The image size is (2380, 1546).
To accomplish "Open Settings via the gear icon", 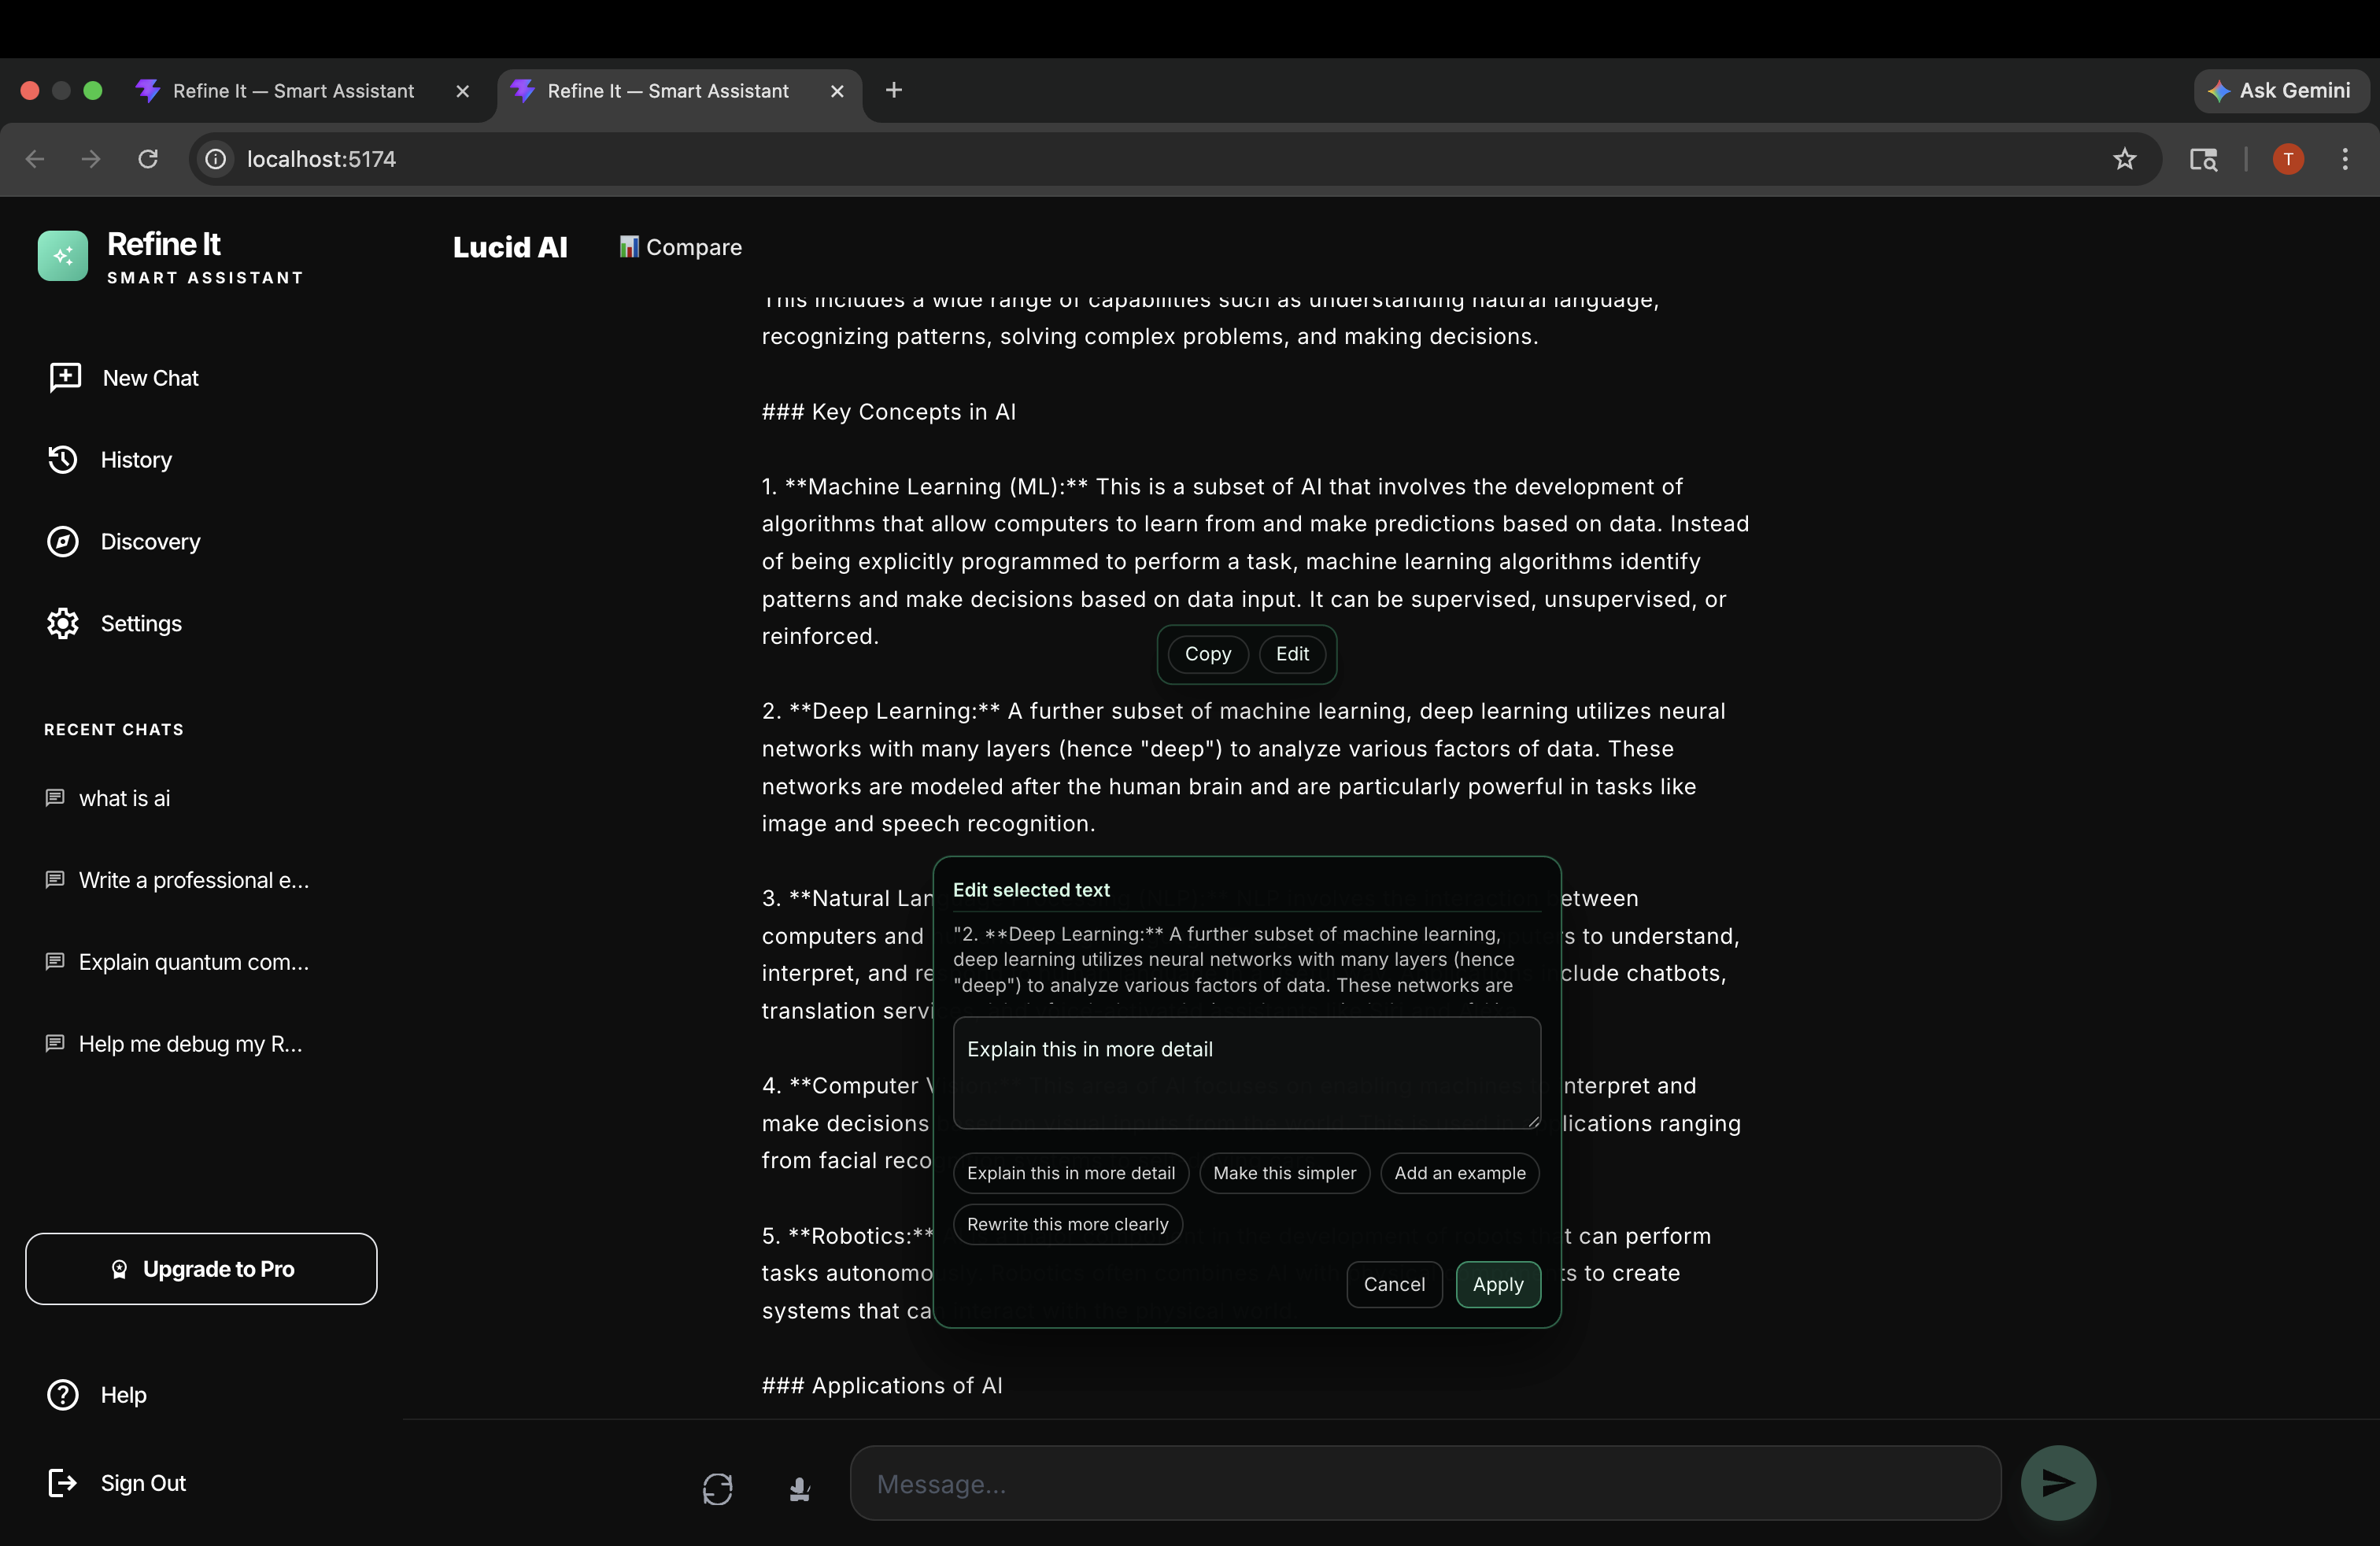I will click(x=63, y=624).
